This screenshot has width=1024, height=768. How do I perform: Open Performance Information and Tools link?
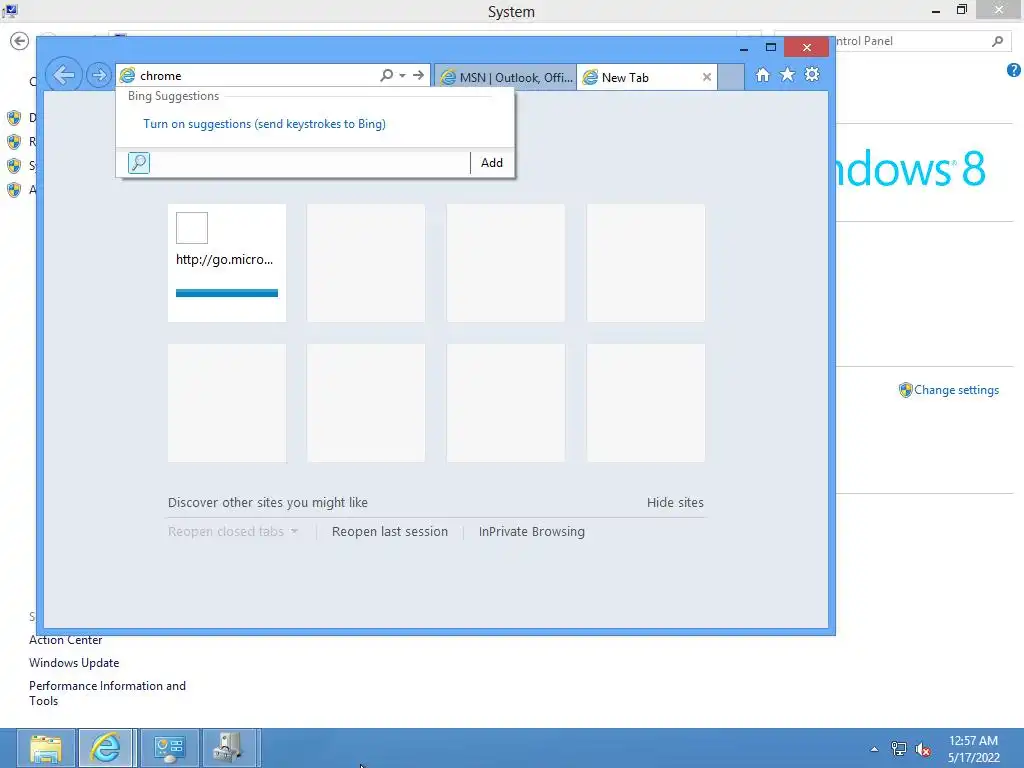pyautogui.click(x=107, y=693)
